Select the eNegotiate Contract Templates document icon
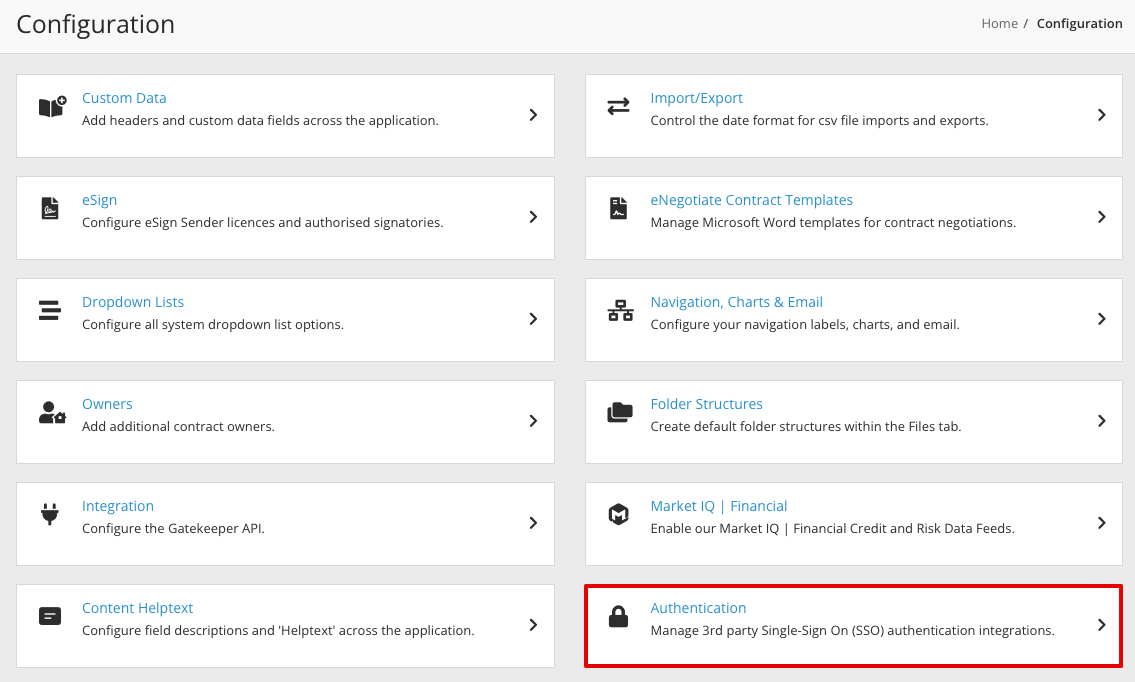 618,208
